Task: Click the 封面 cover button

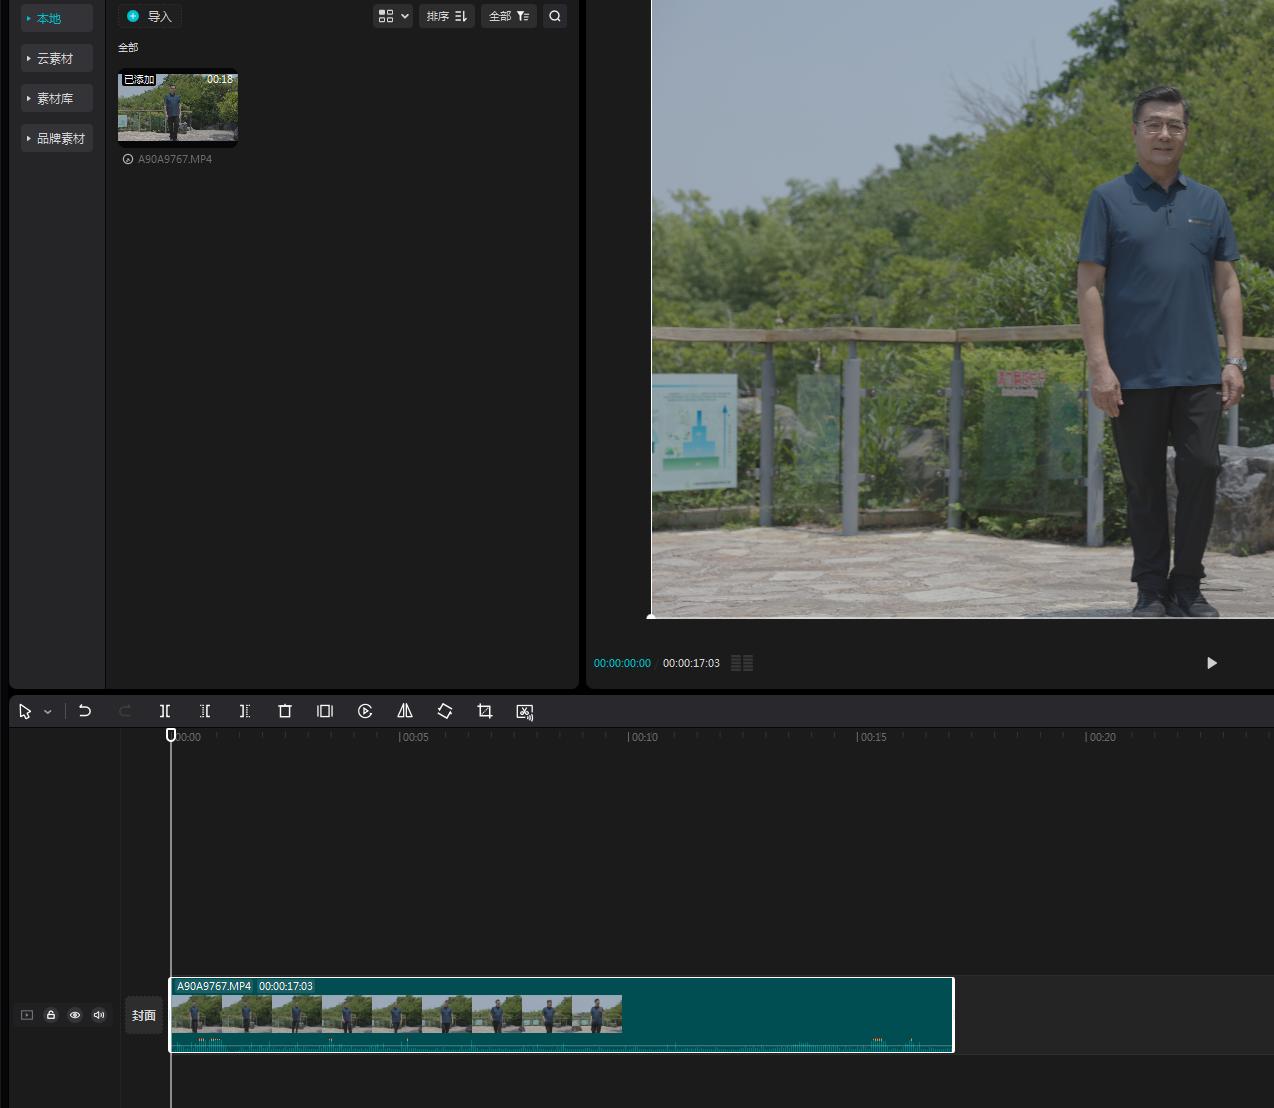Action: [x=144, y=1015]
